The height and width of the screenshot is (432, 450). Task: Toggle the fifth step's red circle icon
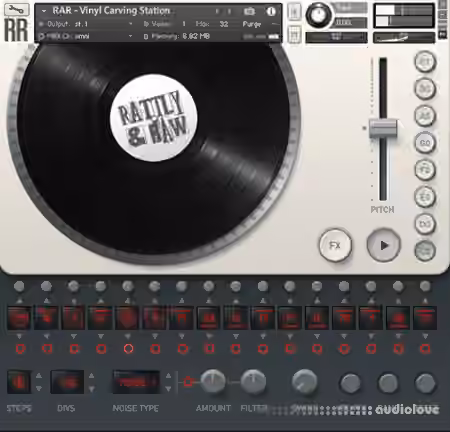tap(128, 349)
